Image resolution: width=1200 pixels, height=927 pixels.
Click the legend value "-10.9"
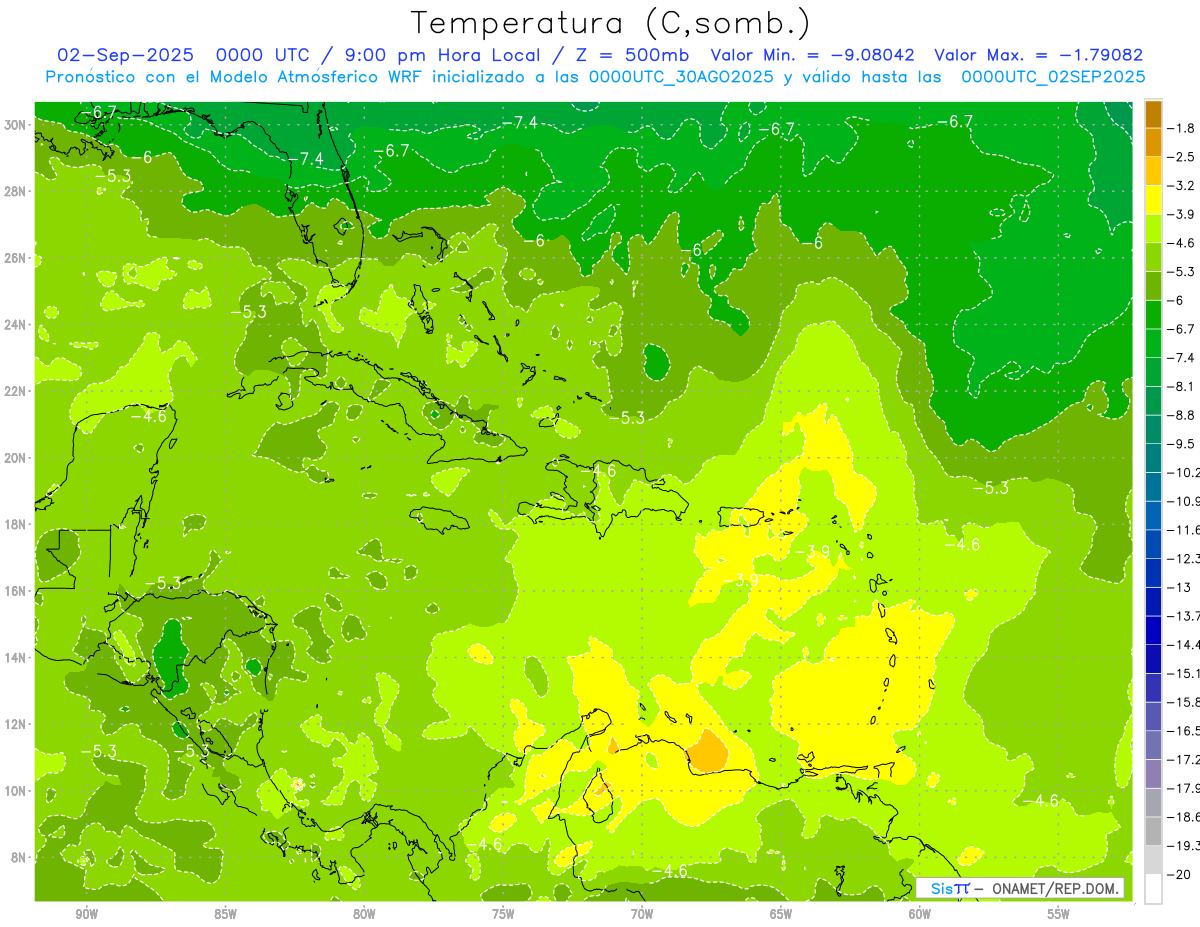1184,501
